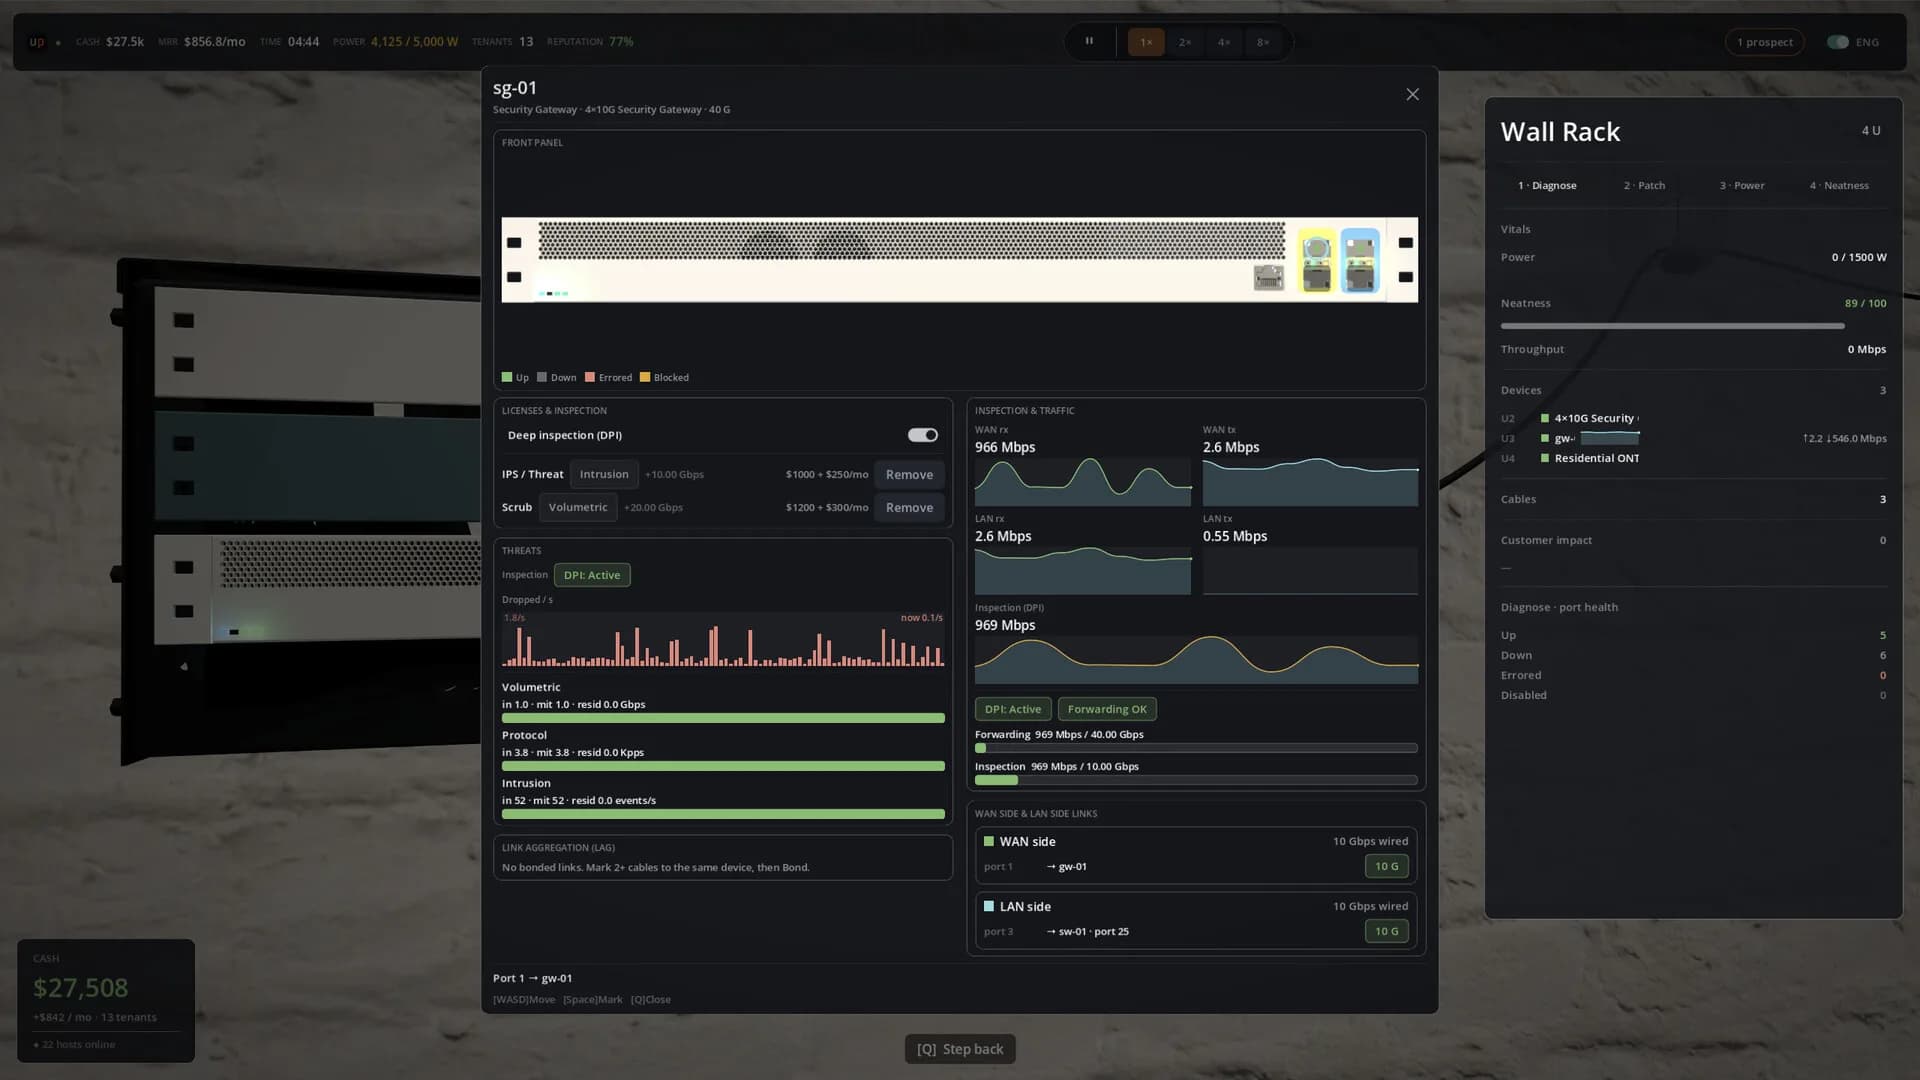Click the Inspection capacity bar
Image resolution: width=1920 pixels, height=1080 pixels.
coord(1196,780)
